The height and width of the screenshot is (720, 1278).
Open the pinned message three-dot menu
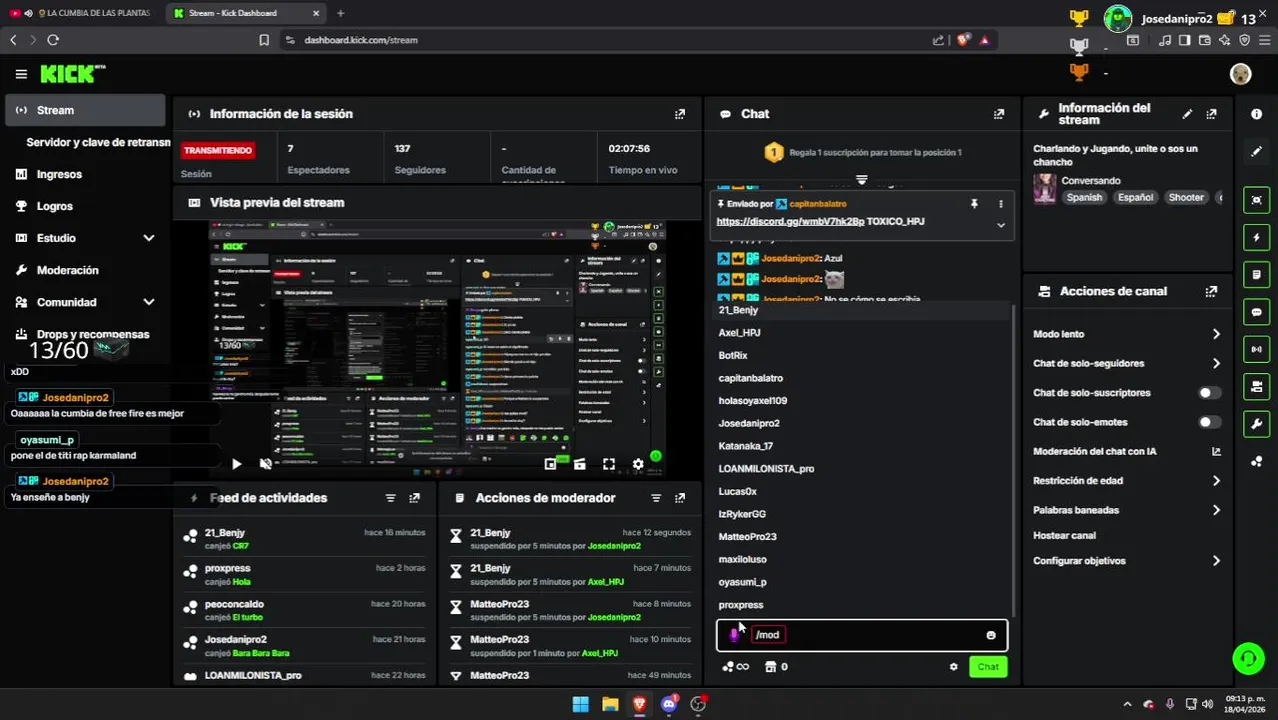[1001, 204]
